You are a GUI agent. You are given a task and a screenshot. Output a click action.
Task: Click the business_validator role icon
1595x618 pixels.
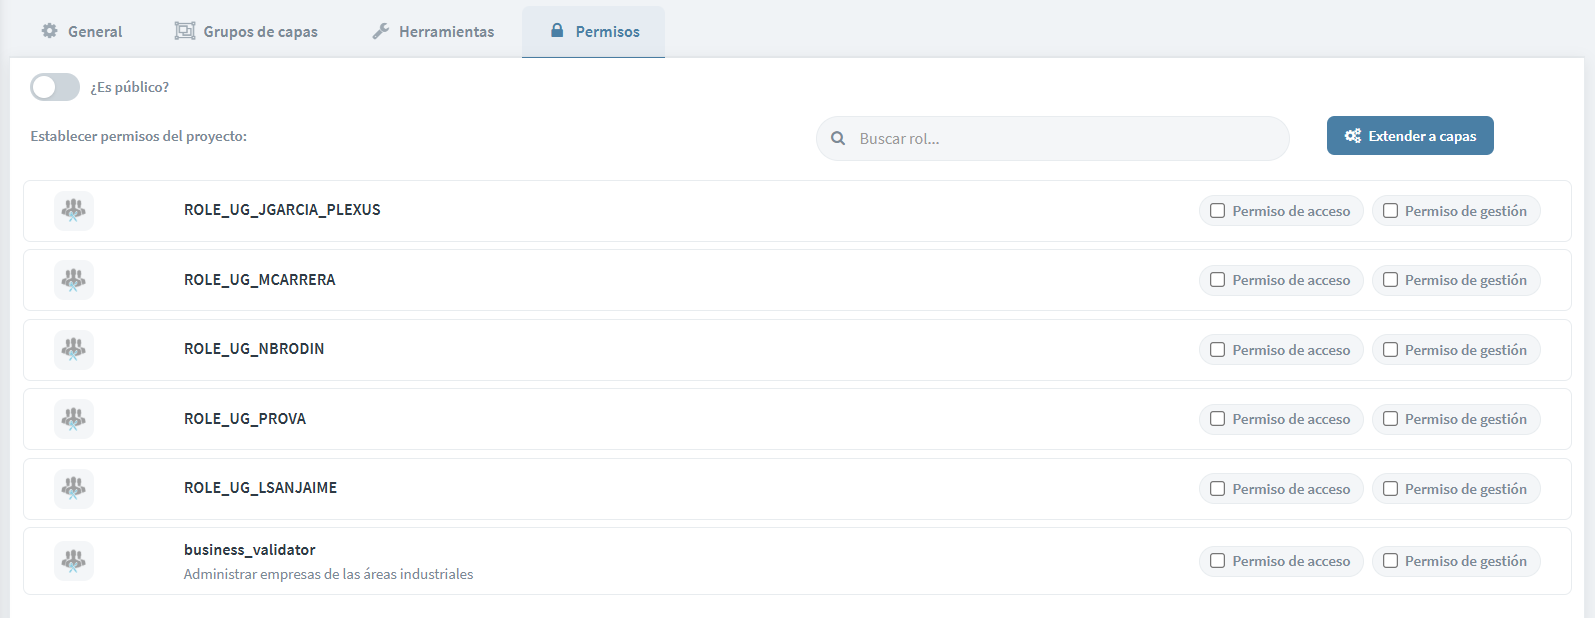click(74, 561)
